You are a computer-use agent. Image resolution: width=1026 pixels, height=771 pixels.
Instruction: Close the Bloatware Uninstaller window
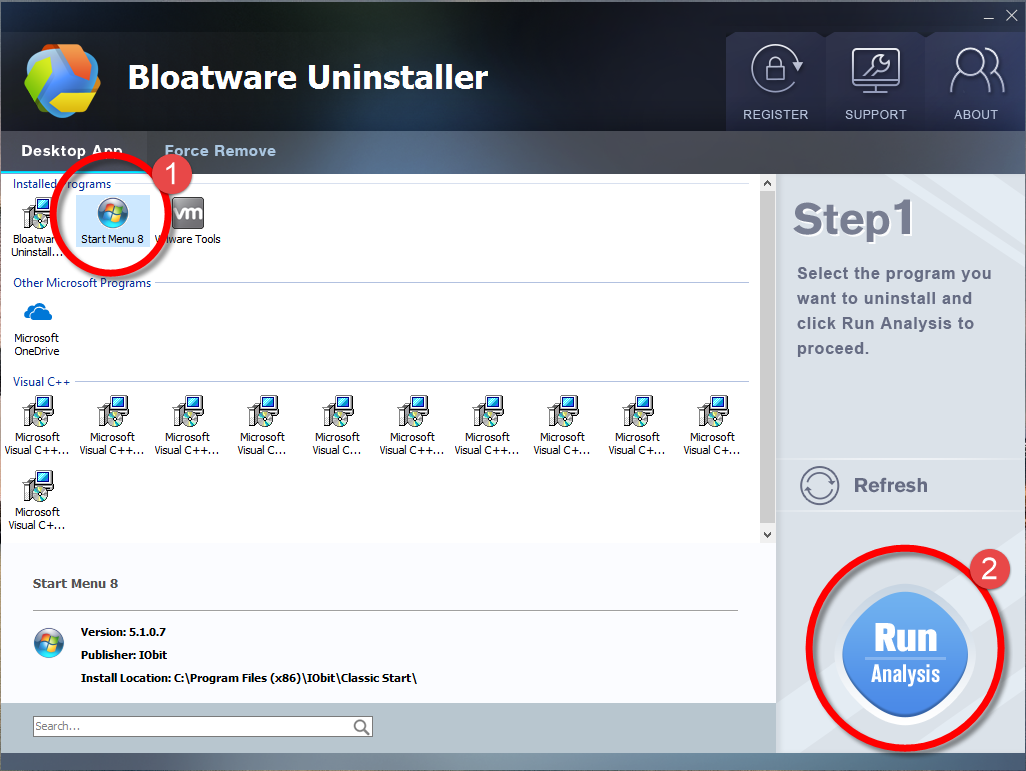[x=1012, y=16]
